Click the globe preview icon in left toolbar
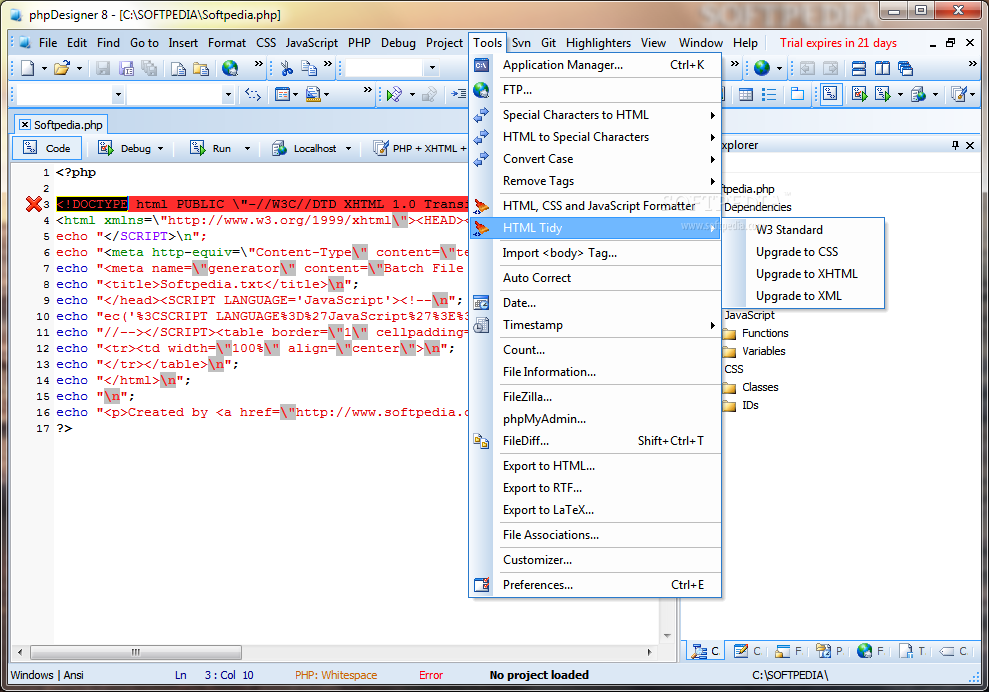This screenshot has height=692, width=989. point(230,68)
